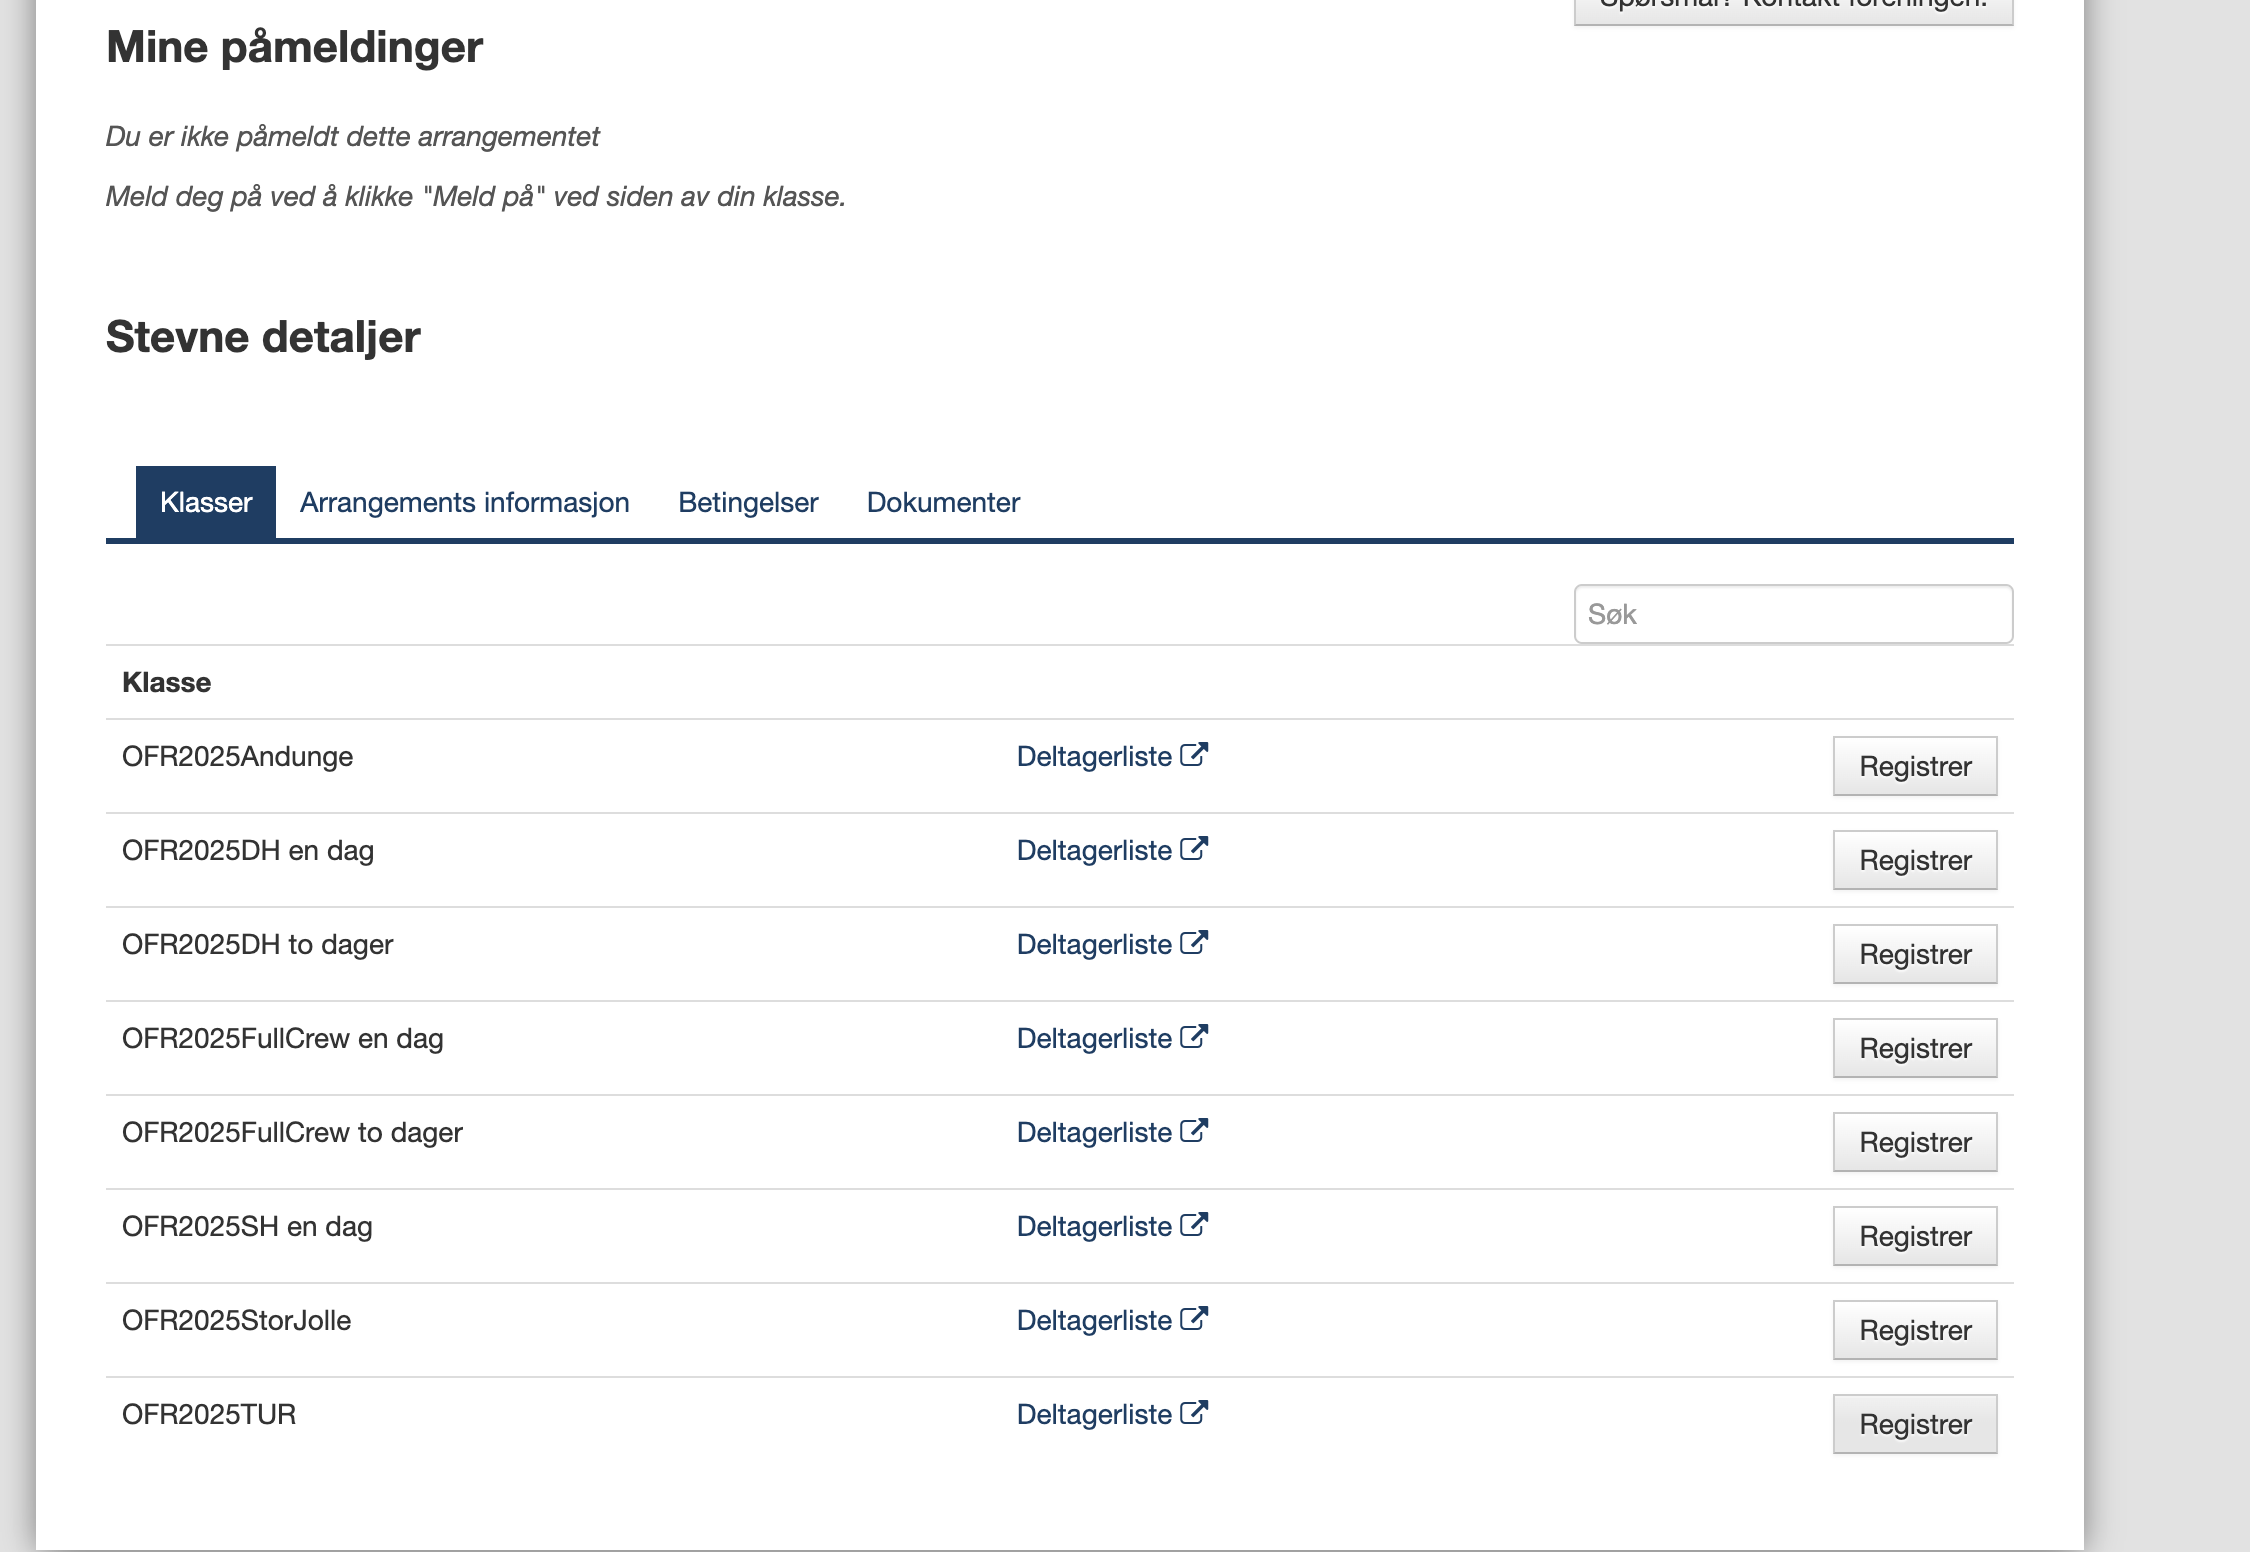Viewport: 2250px width, 1552px height.
Task: Select the Klasser tab
Action: 206,502
